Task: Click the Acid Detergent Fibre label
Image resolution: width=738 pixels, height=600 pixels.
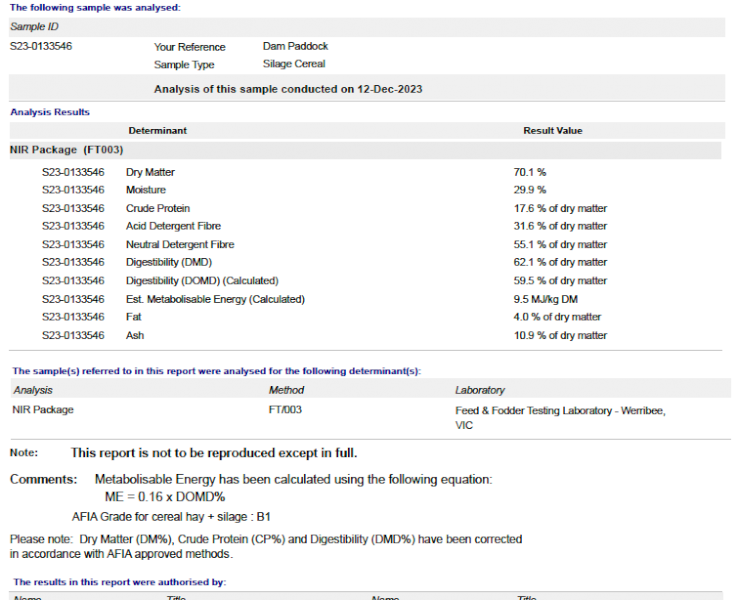Action: pyautogui.click(x=173, y=227)
